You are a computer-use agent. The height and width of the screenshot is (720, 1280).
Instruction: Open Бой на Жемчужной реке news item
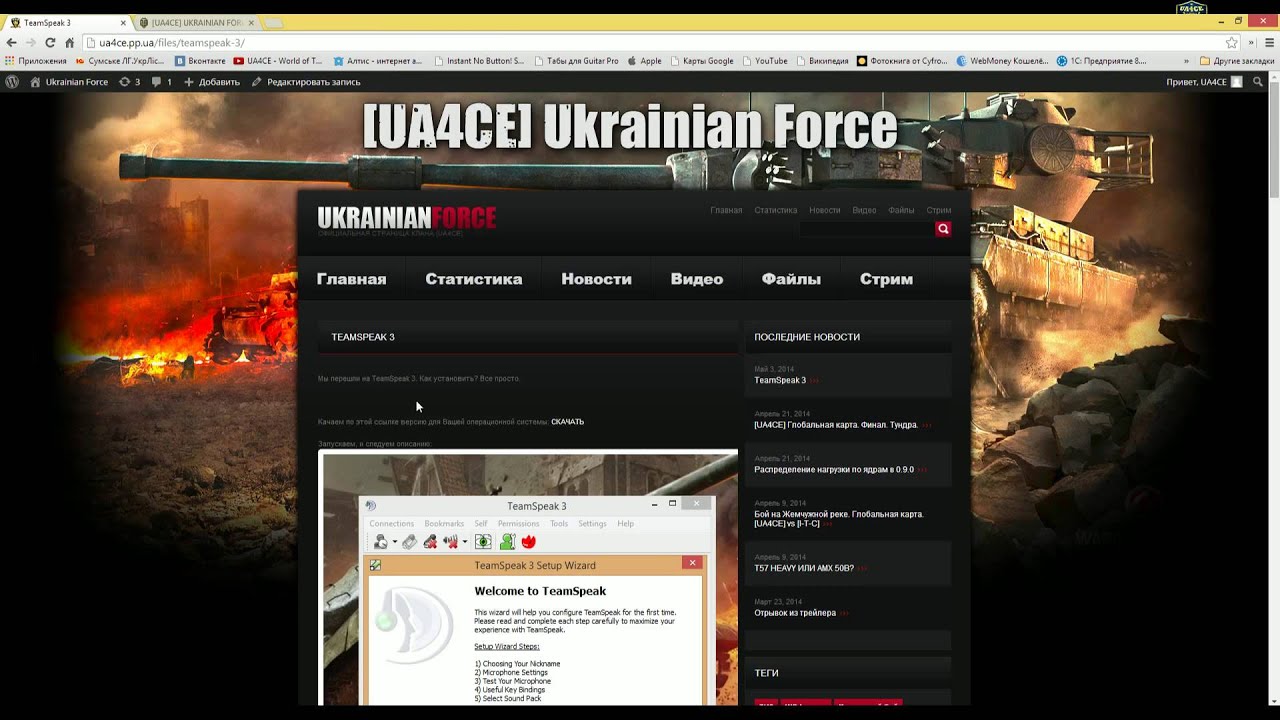click(839, 519)
